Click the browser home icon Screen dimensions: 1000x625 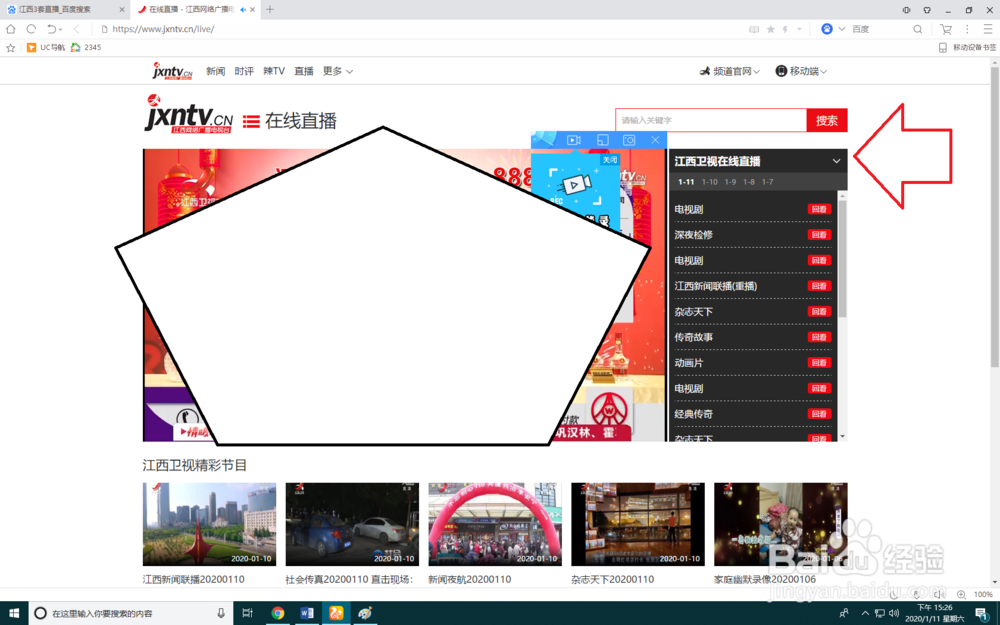click(x=11, y=29)
